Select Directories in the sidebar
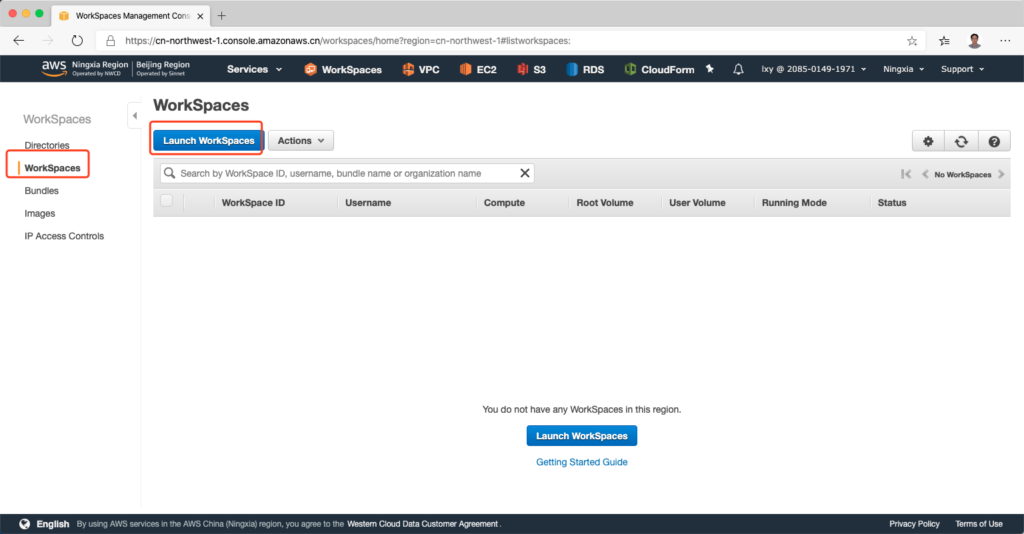The width and height of the screenshot is (1024, 534). pyautogui.click(x=47, y=146)
